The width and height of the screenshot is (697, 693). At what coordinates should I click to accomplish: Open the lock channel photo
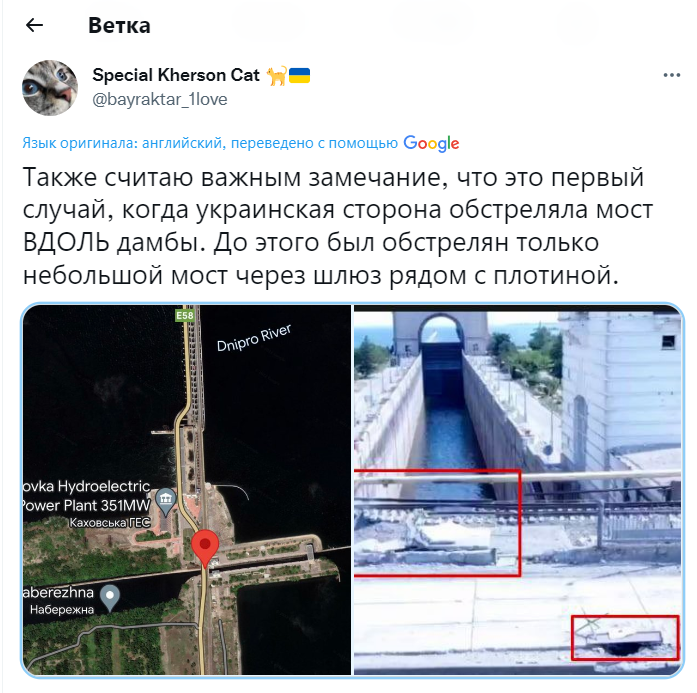coord(517,489)
